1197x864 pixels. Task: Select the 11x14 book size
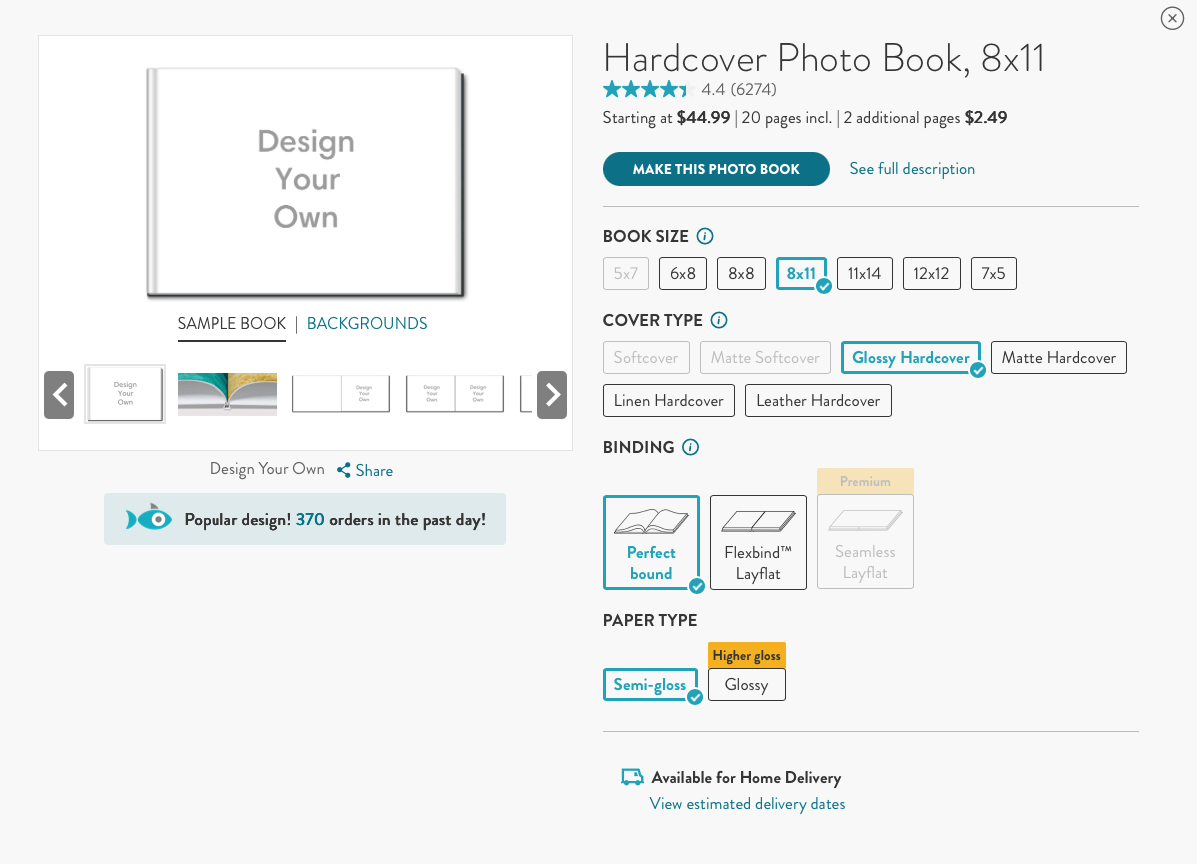(864, 273)
